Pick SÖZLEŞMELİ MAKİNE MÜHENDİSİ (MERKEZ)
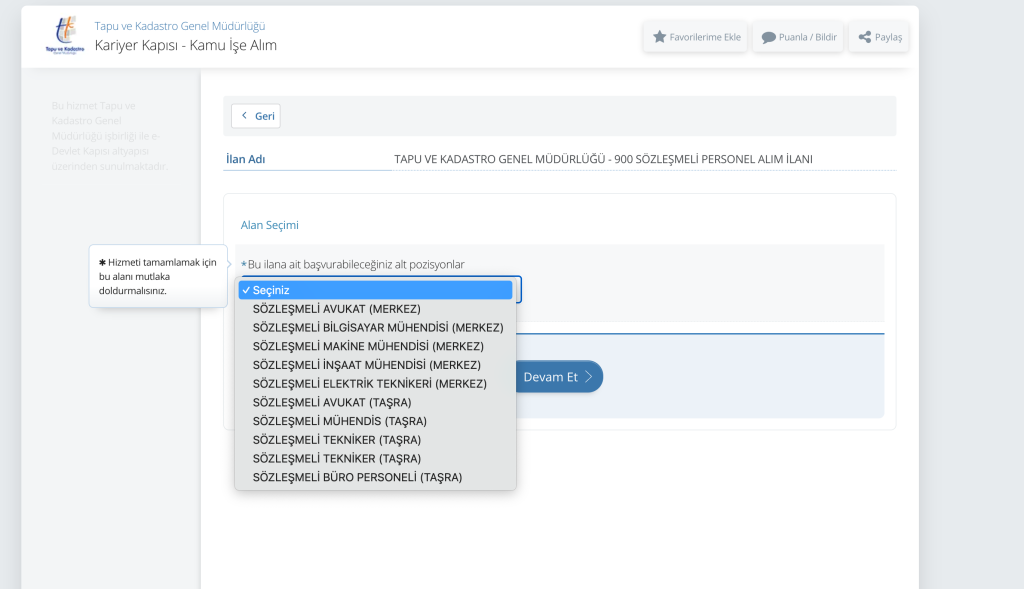Image resolution: width=1024 pixels, height=589 pixels. click(368, 346)
